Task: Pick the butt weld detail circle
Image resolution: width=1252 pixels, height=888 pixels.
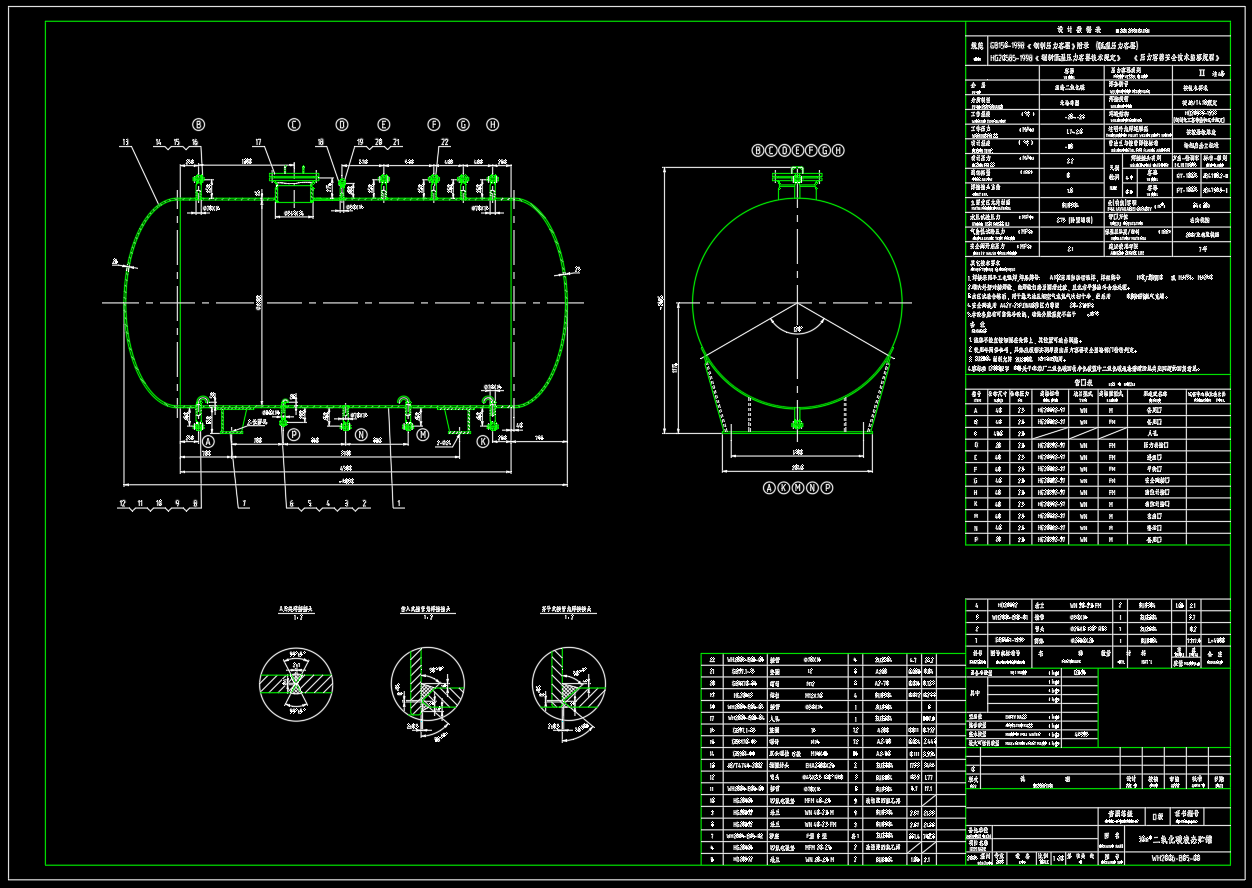Action: 294,684
